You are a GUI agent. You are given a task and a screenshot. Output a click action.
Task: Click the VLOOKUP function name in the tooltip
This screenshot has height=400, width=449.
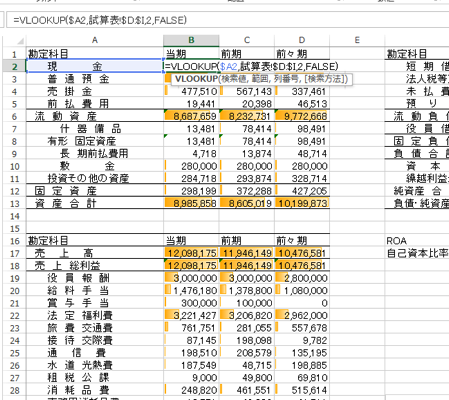(x=197, y=79)
